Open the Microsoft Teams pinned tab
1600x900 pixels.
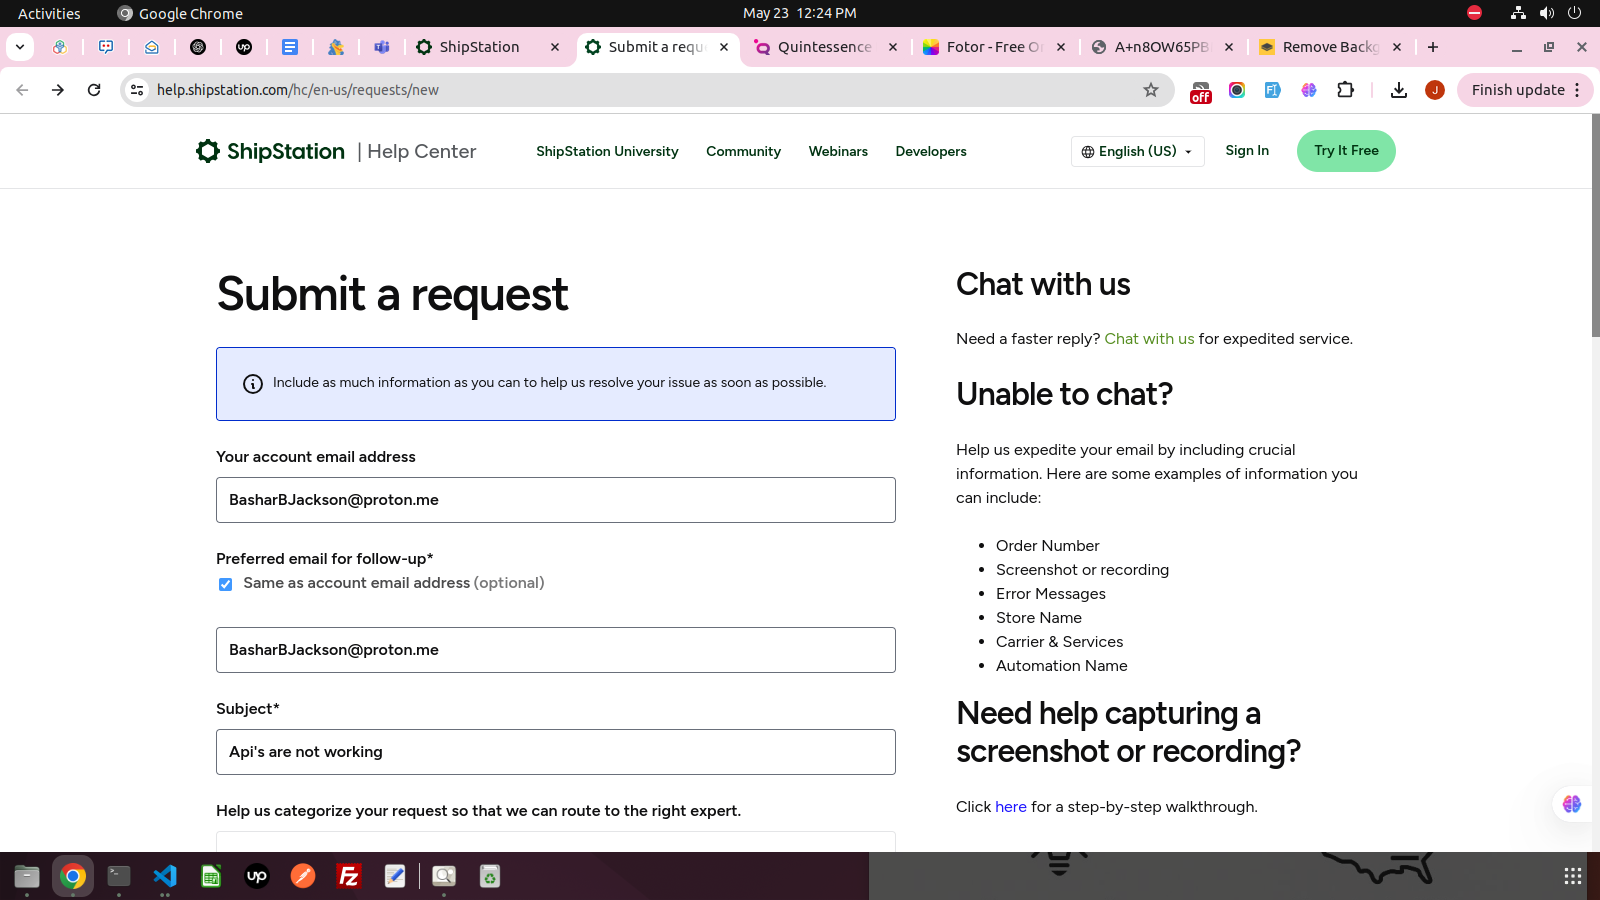click(382, 47)
